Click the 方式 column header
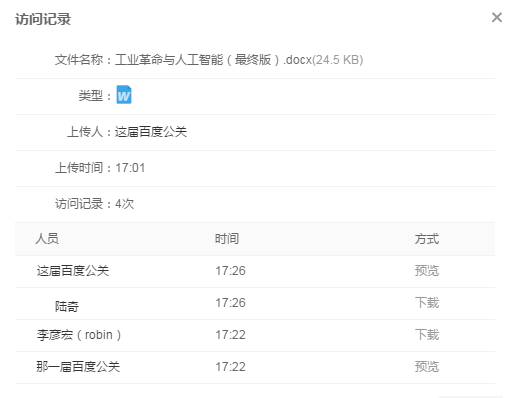Viewport: 513px width, 398px height. coord(427,239)
